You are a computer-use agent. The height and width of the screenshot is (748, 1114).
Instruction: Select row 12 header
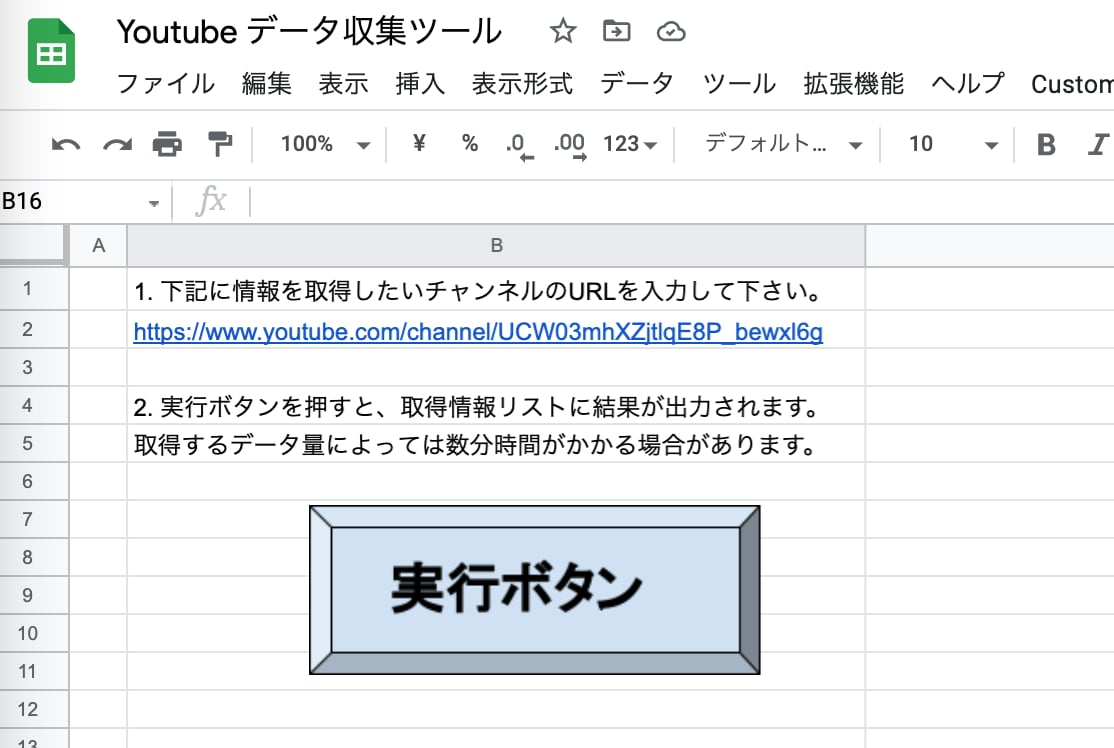33,709
